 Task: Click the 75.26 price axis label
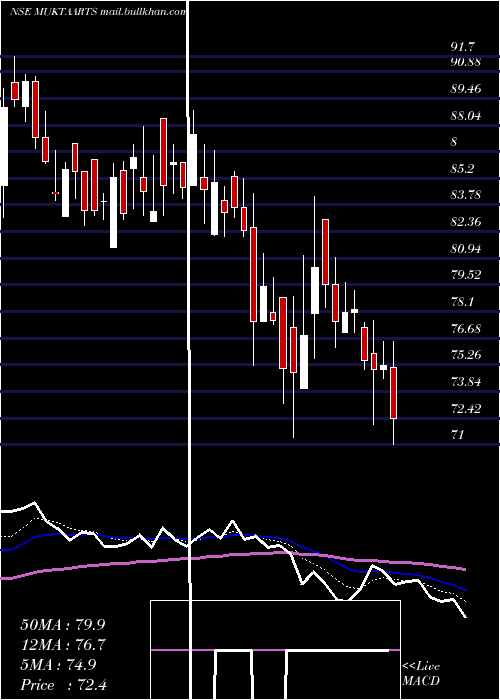466,355
